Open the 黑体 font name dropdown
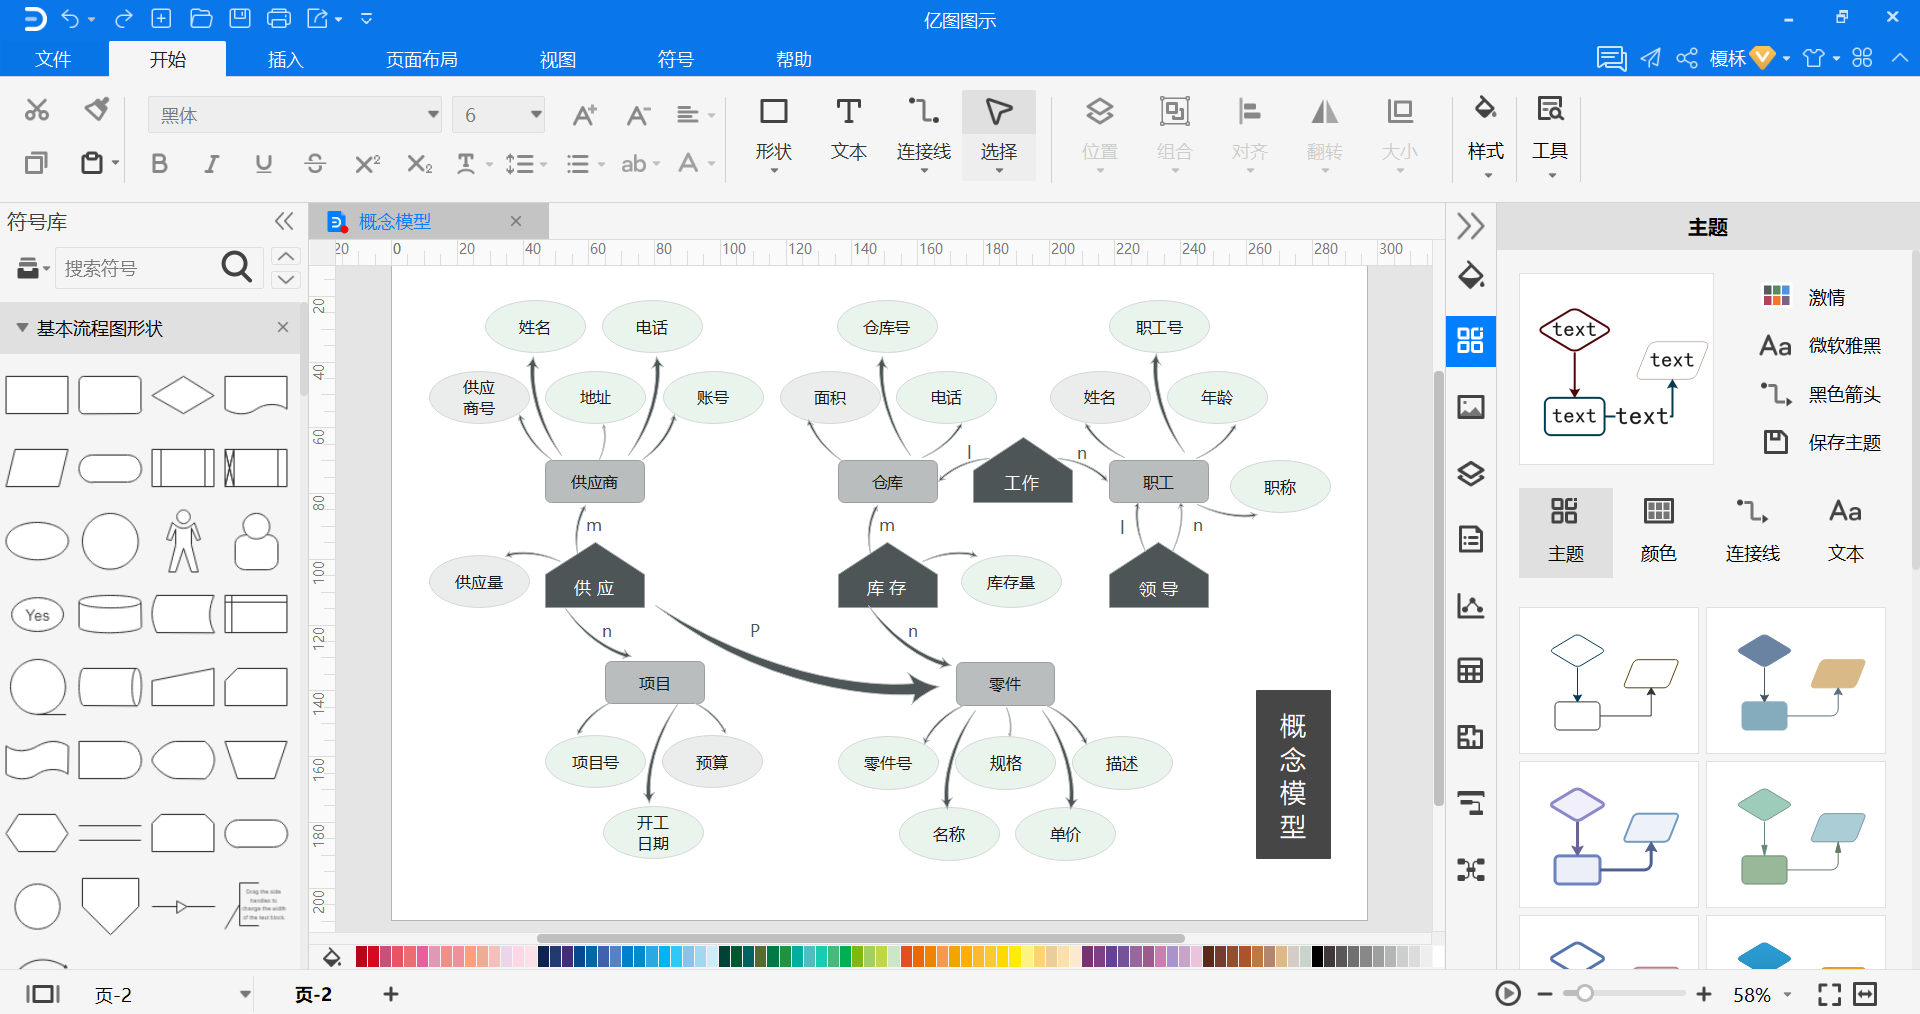 tap(295, 115)
